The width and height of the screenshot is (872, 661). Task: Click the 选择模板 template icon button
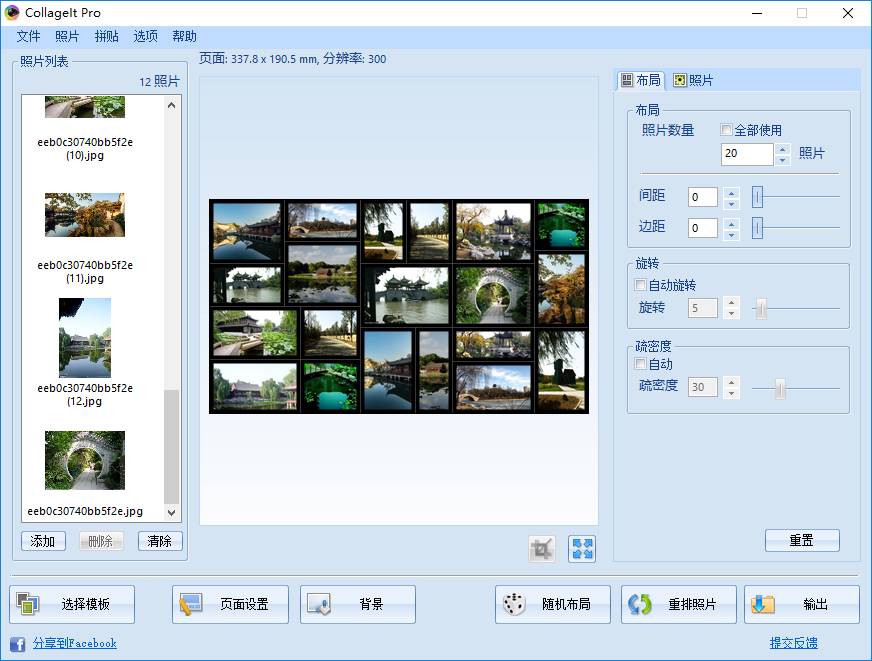pos(72,604)
